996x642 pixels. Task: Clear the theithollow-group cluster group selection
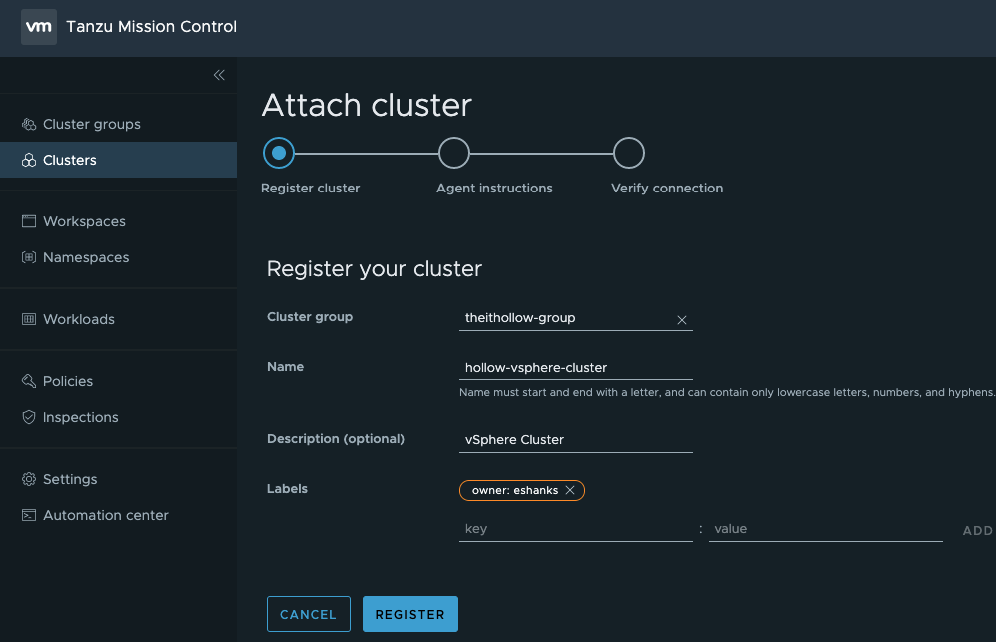coord(682,320)
